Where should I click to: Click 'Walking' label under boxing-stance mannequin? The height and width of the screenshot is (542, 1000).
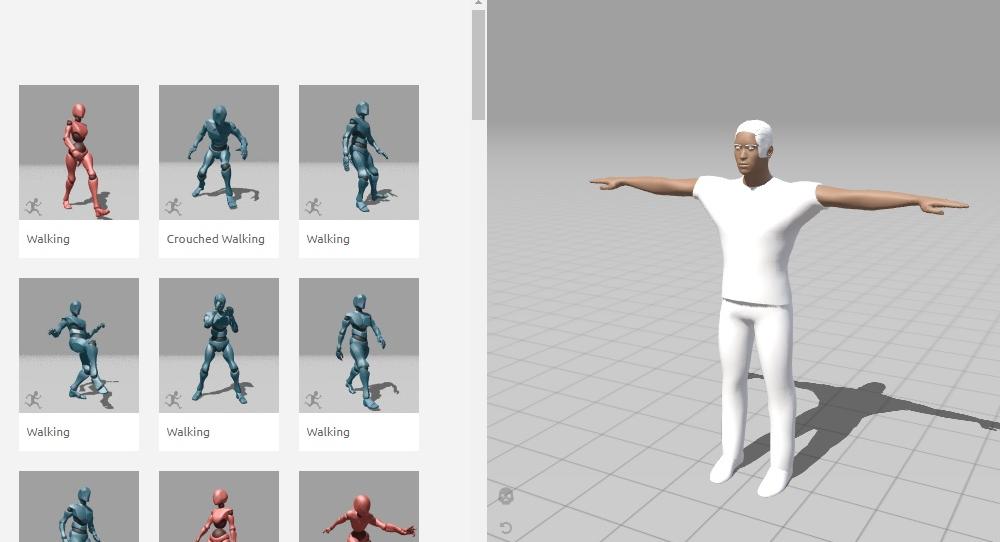click(x=188, y=432)
